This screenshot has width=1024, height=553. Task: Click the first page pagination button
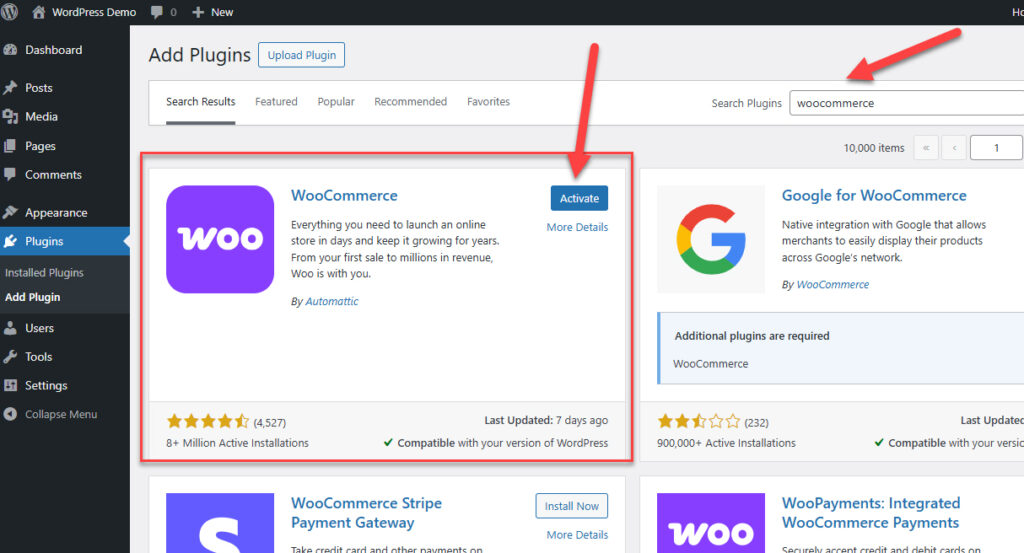click(926, 148)
